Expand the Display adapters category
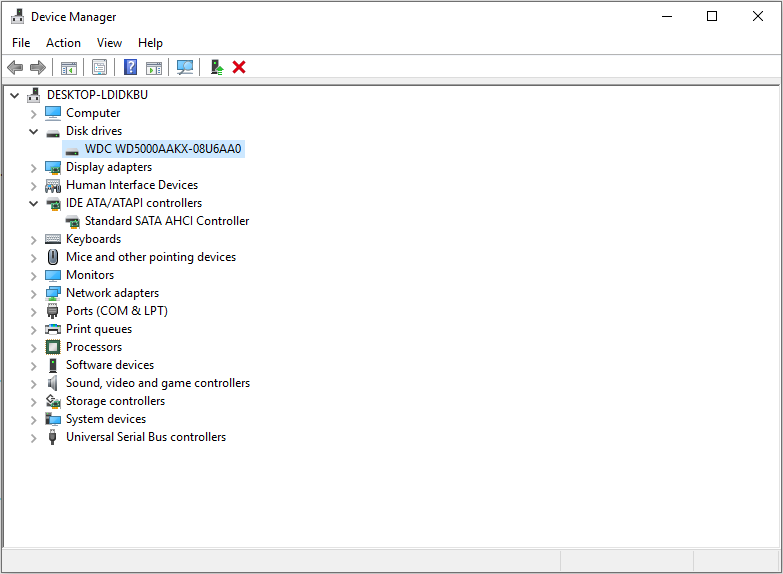This screenshot has height=574, width=783. coord(33,168)
